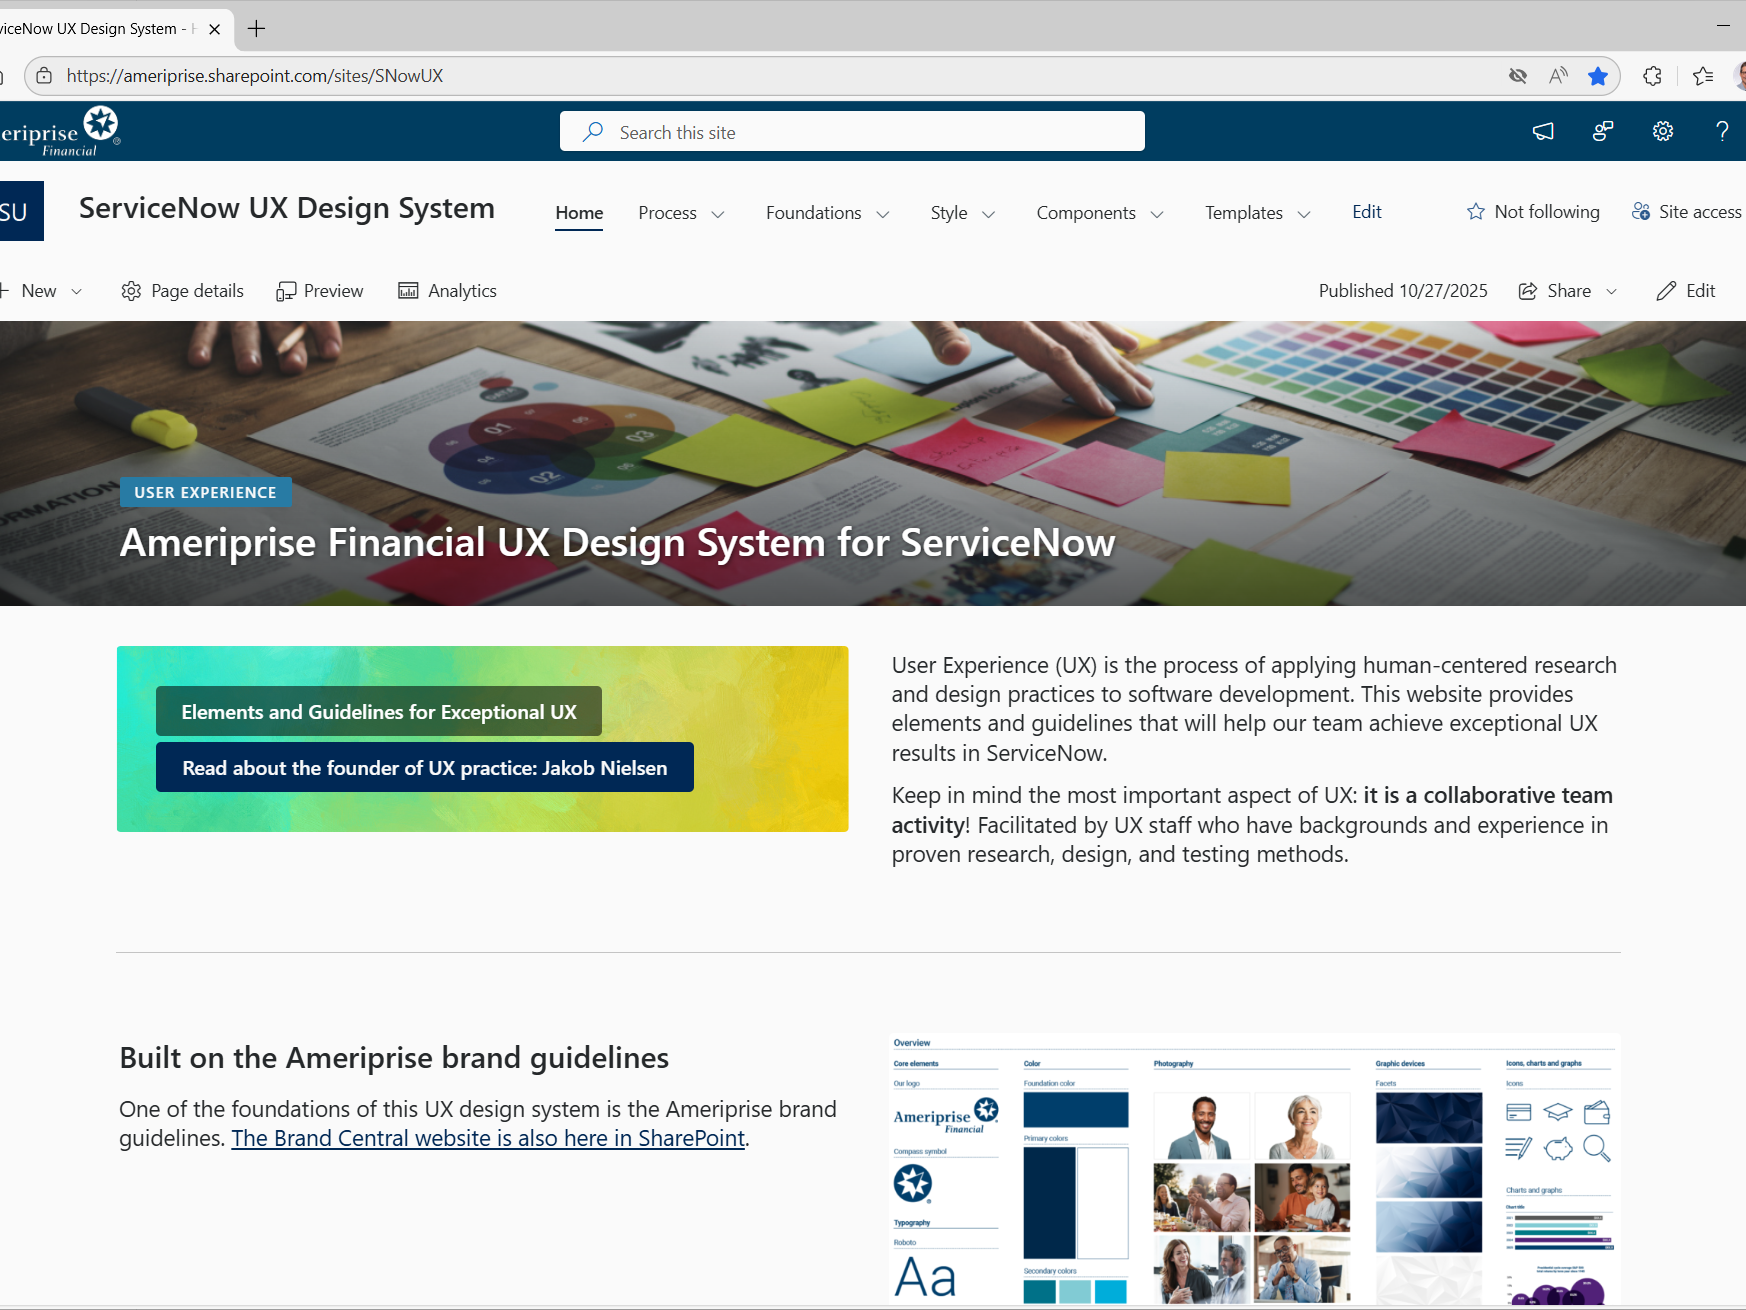The width and height of the screenshot is (1746, 1310).
Task: Open the browser Extensions icon
Action: click(1652, 76)
